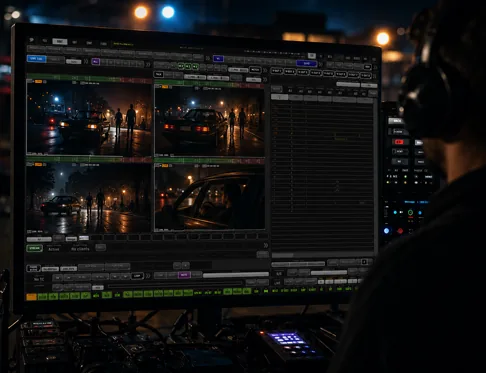The width and height of the screenshot is (486, 373).
Task: Click the leftmost green-outlined toolbar button
Action: click(181, 66)
